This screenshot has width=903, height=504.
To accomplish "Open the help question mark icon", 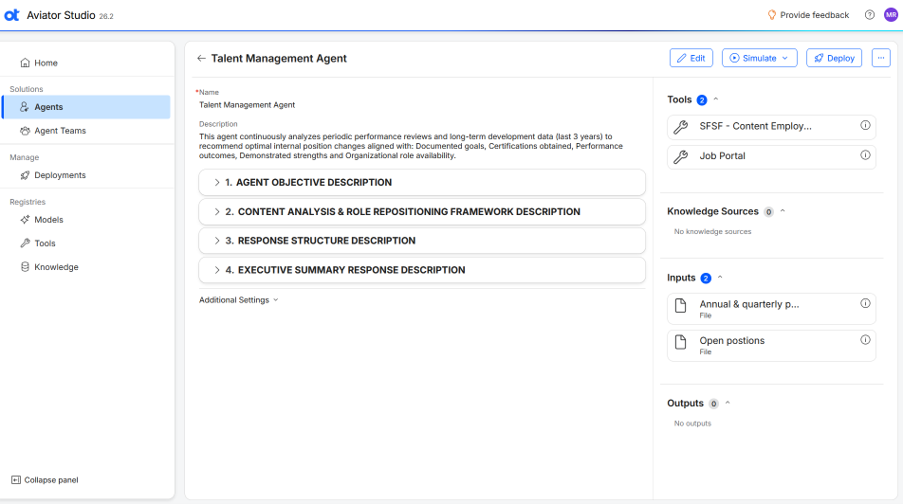I will [870, 15].
